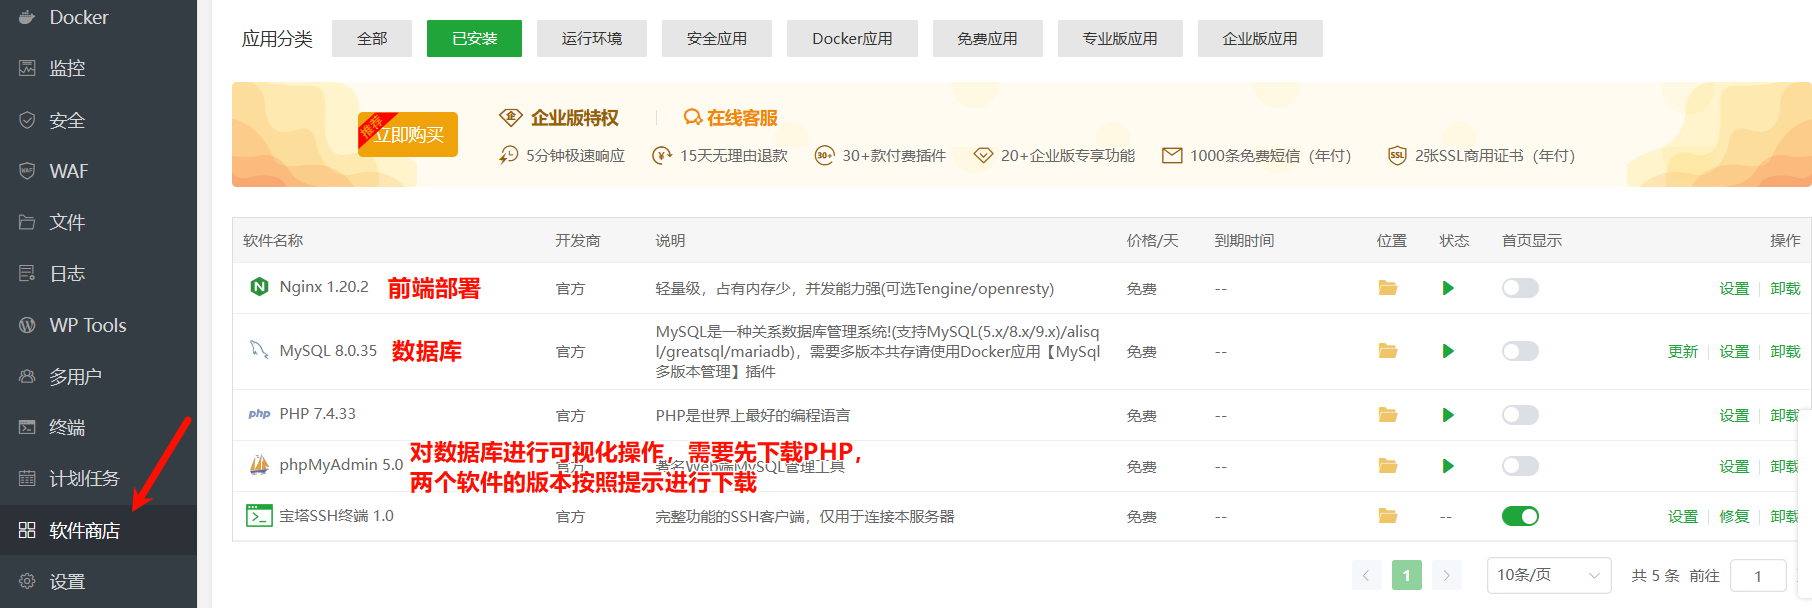Toggle PHP homepage display switch
The image size is (1812, 608).
pyautogui.click(x=1520, y=415)
